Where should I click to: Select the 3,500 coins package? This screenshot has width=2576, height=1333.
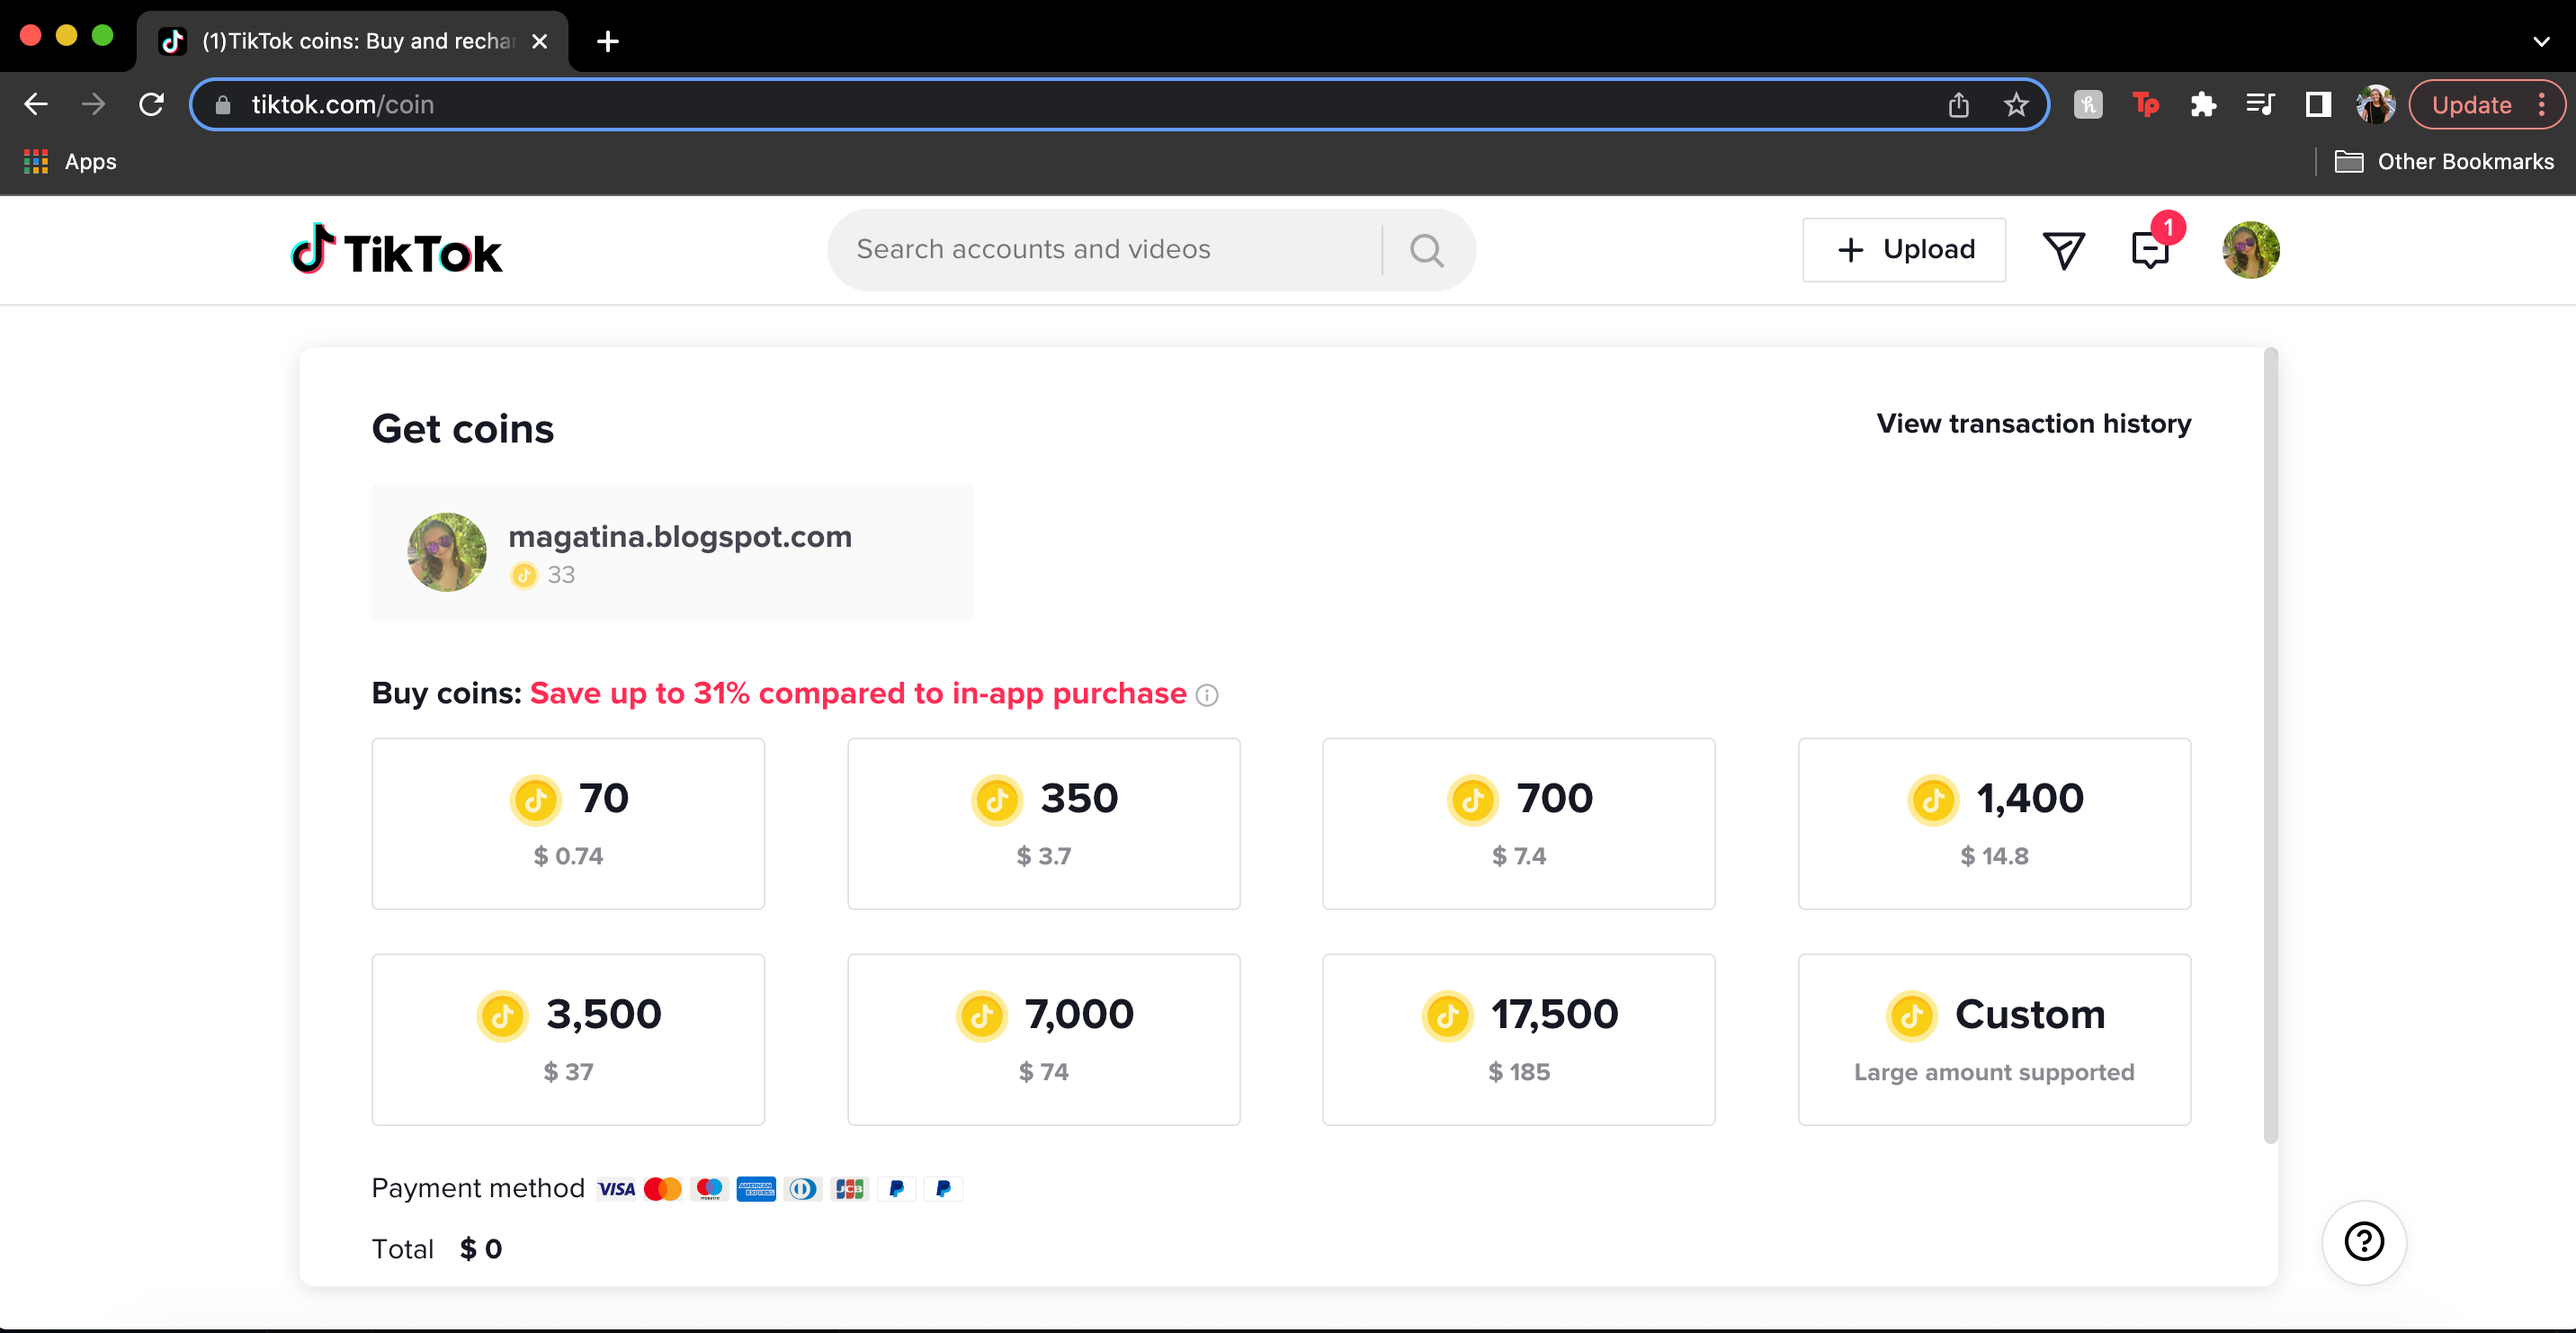[x=568, y=1039]
